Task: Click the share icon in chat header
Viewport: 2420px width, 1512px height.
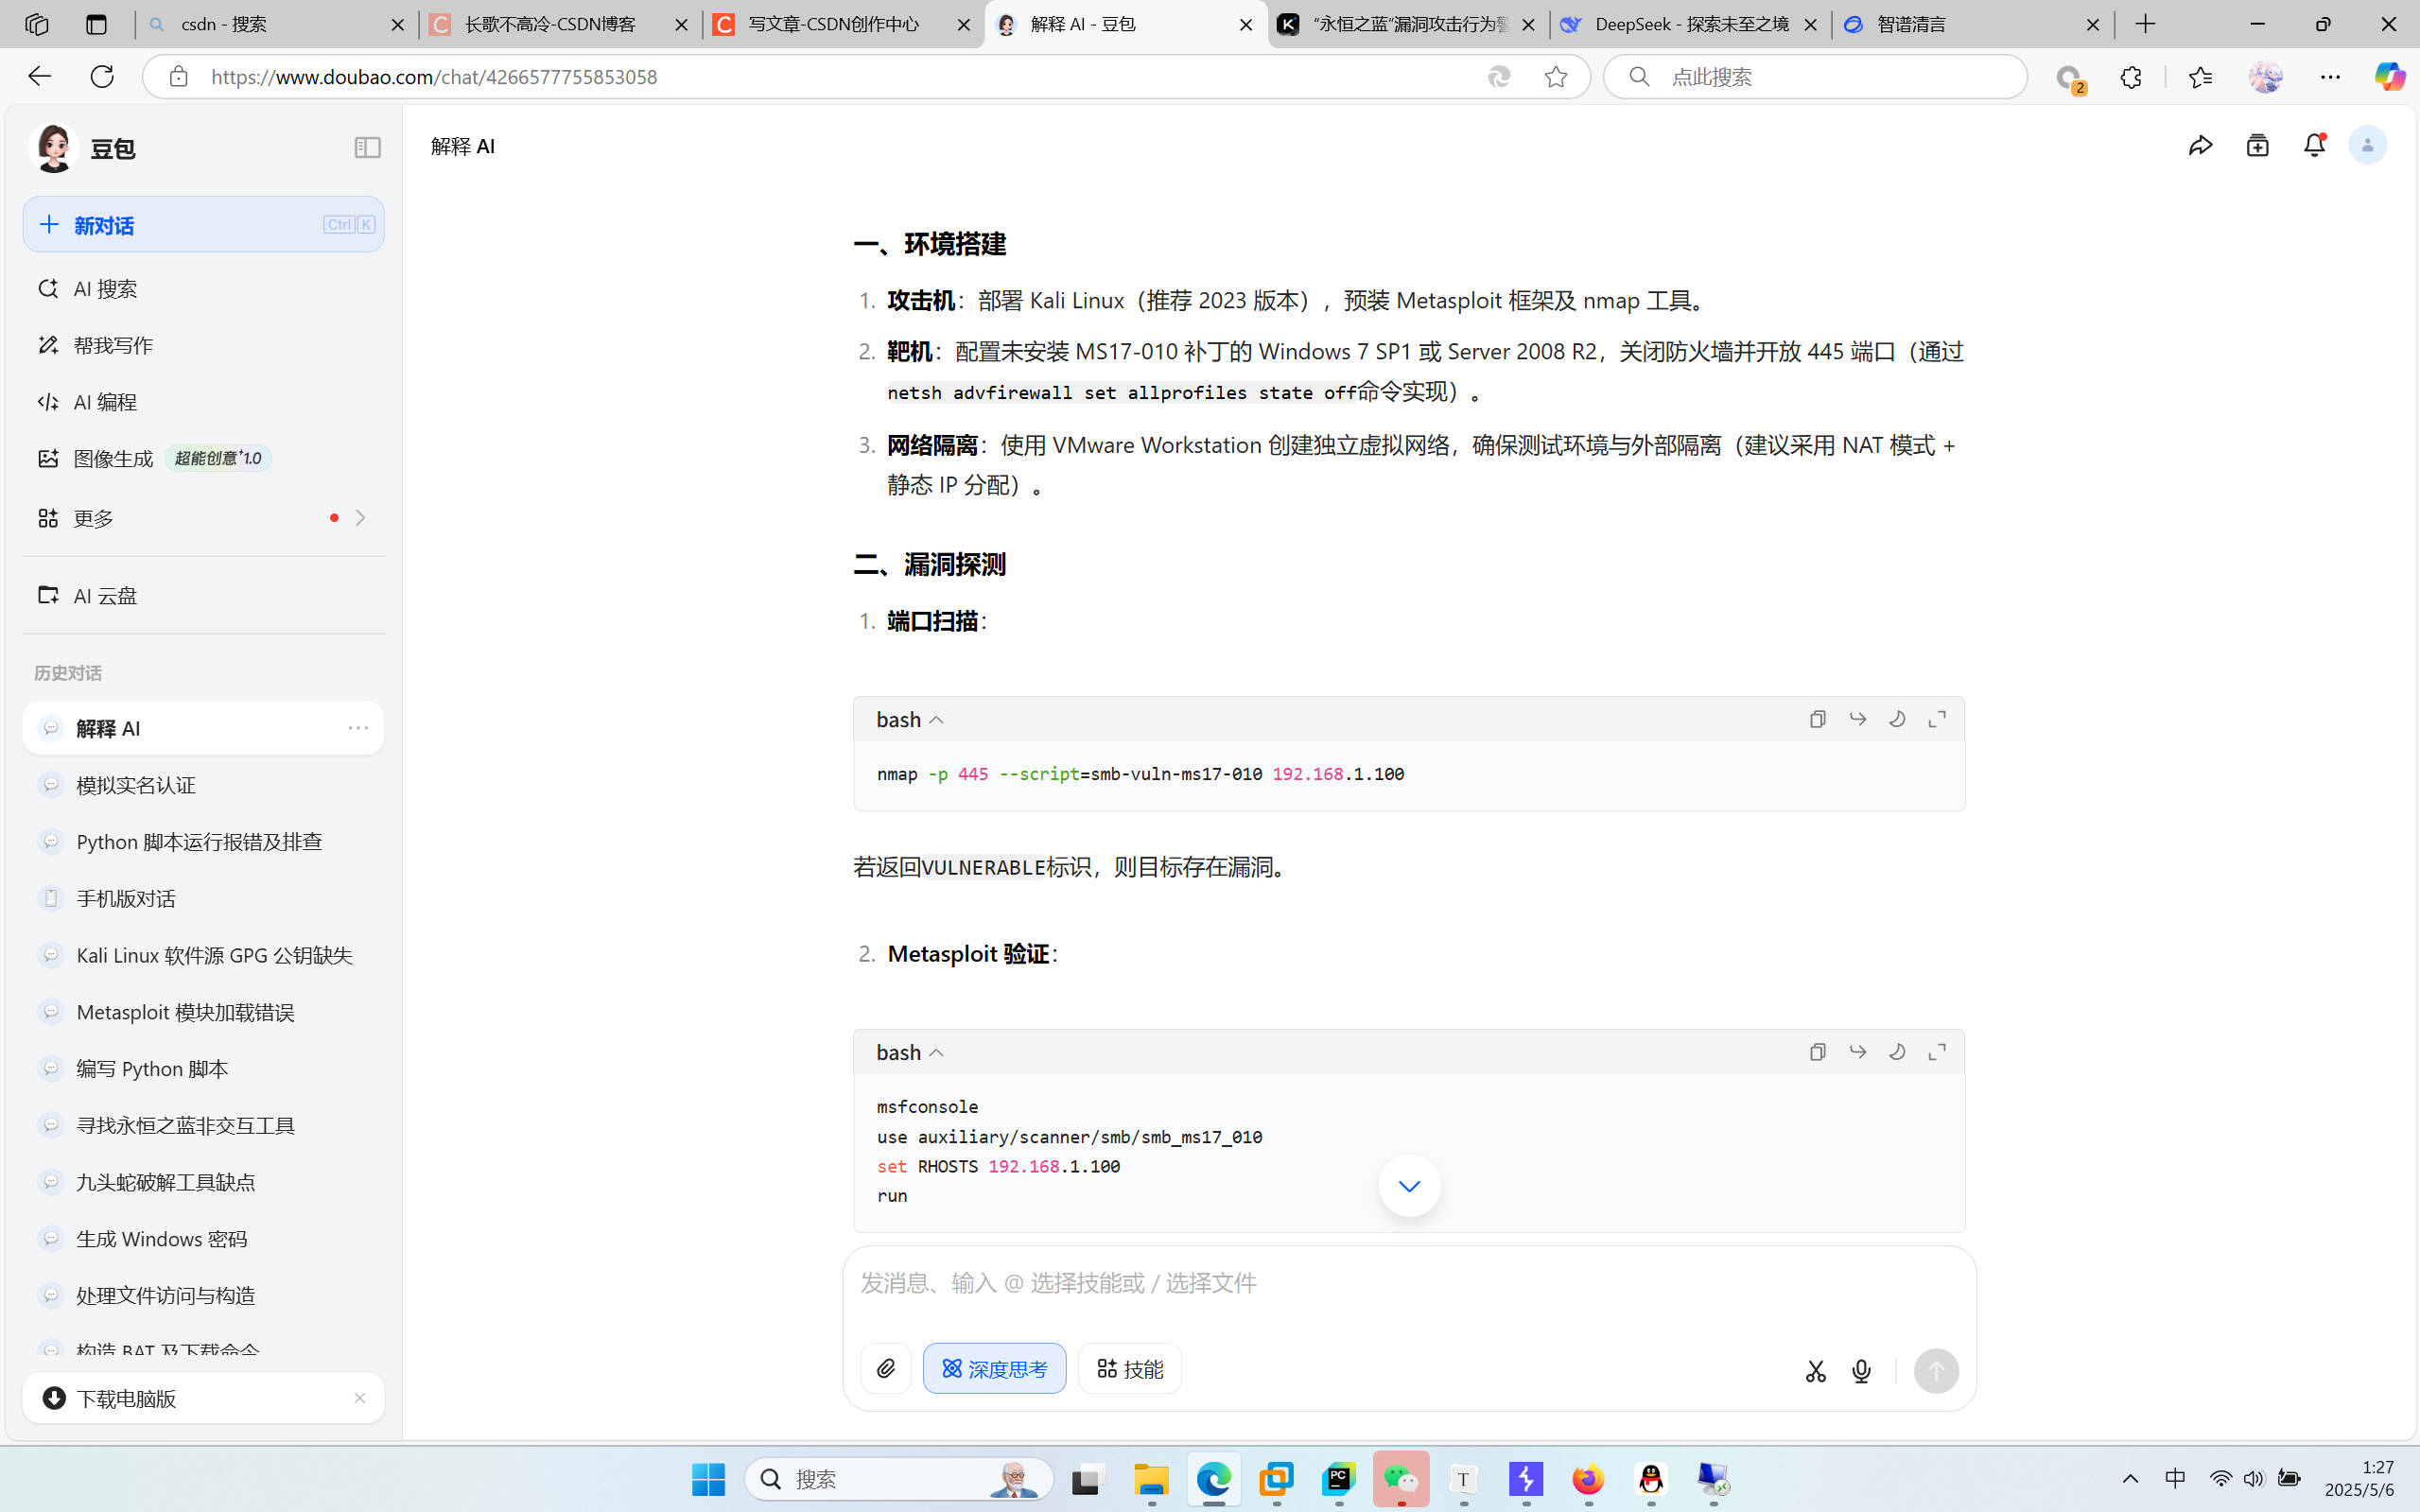Action: 2200,146
